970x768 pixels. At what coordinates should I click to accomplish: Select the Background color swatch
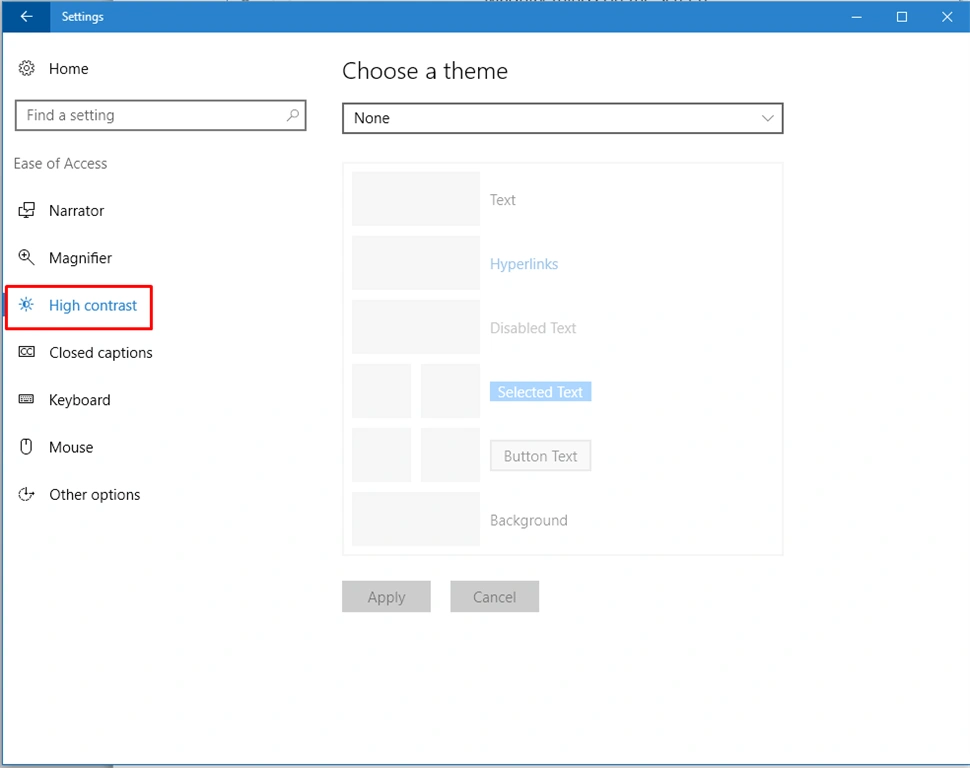point(416,519)
